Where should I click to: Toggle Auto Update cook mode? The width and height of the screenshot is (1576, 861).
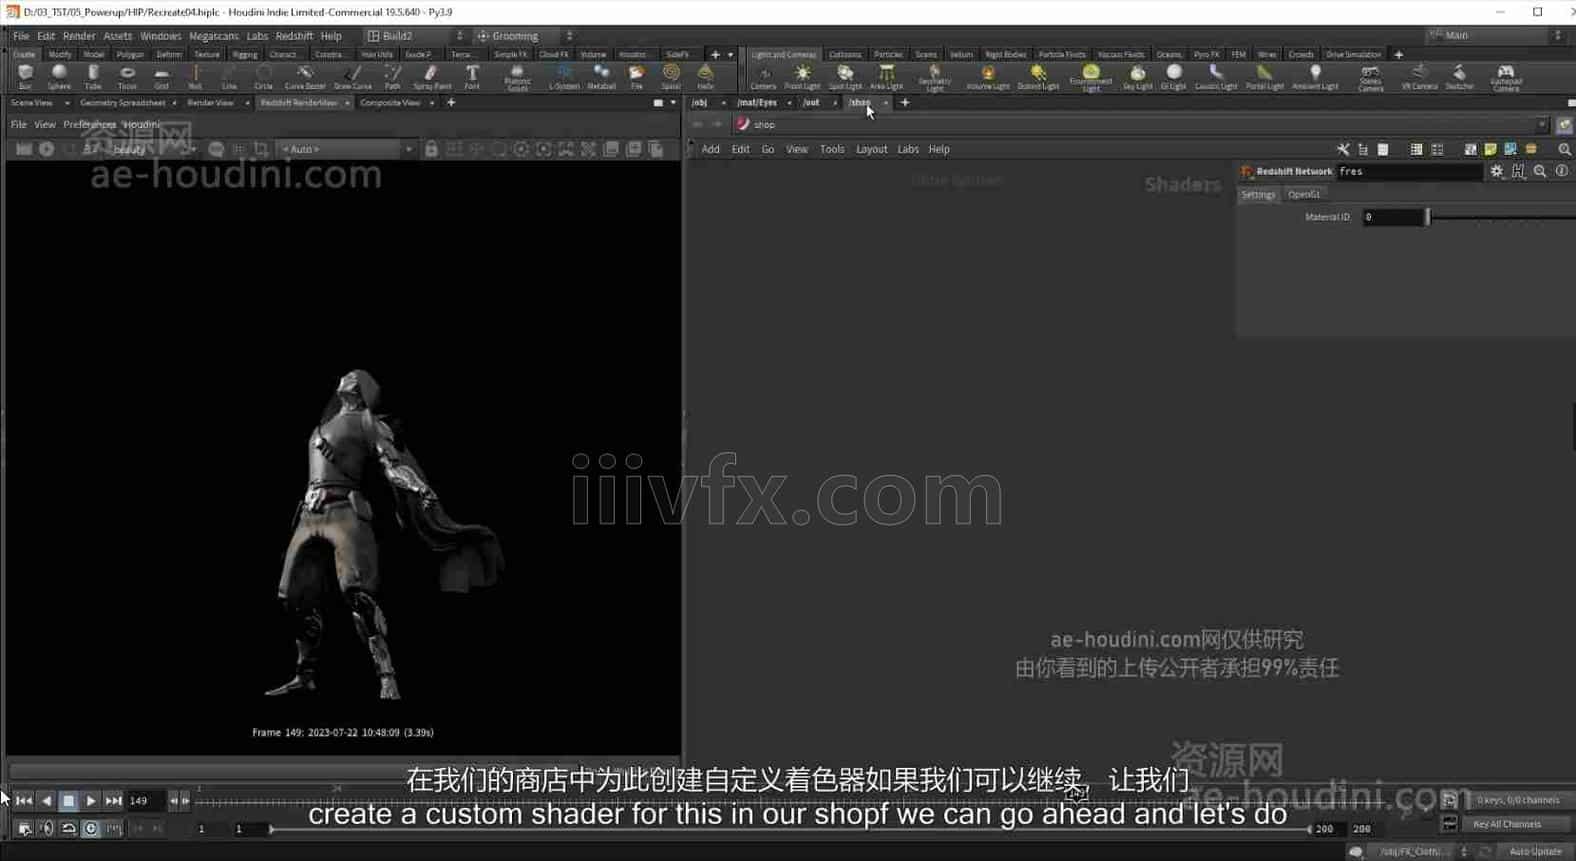coord(1535,851)
